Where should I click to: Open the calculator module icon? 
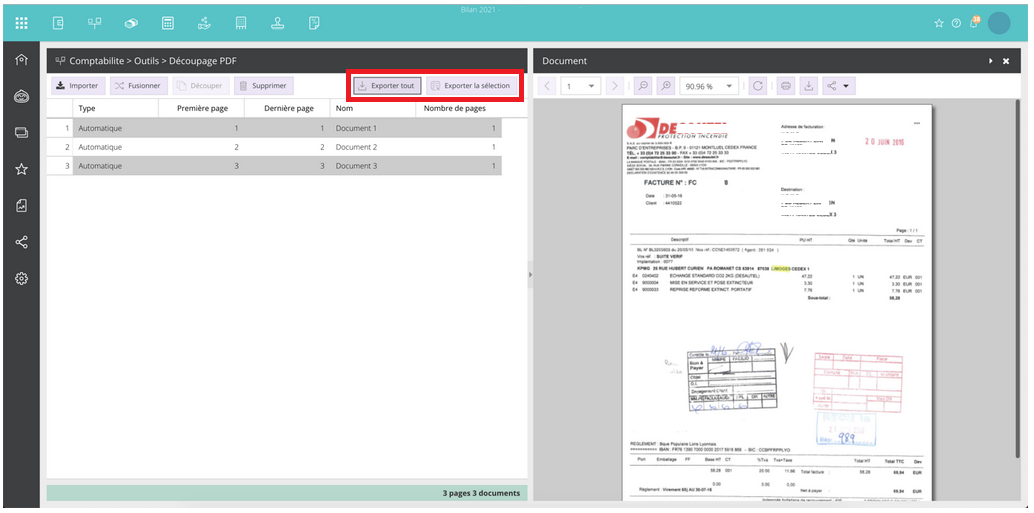point(168,23)
